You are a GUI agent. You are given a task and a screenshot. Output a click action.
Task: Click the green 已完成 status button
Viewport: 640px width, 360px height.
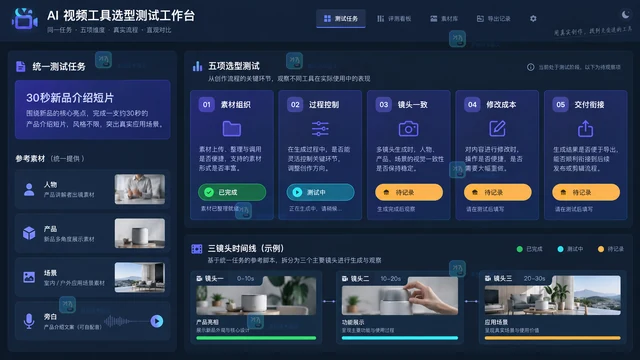[232, 192]
